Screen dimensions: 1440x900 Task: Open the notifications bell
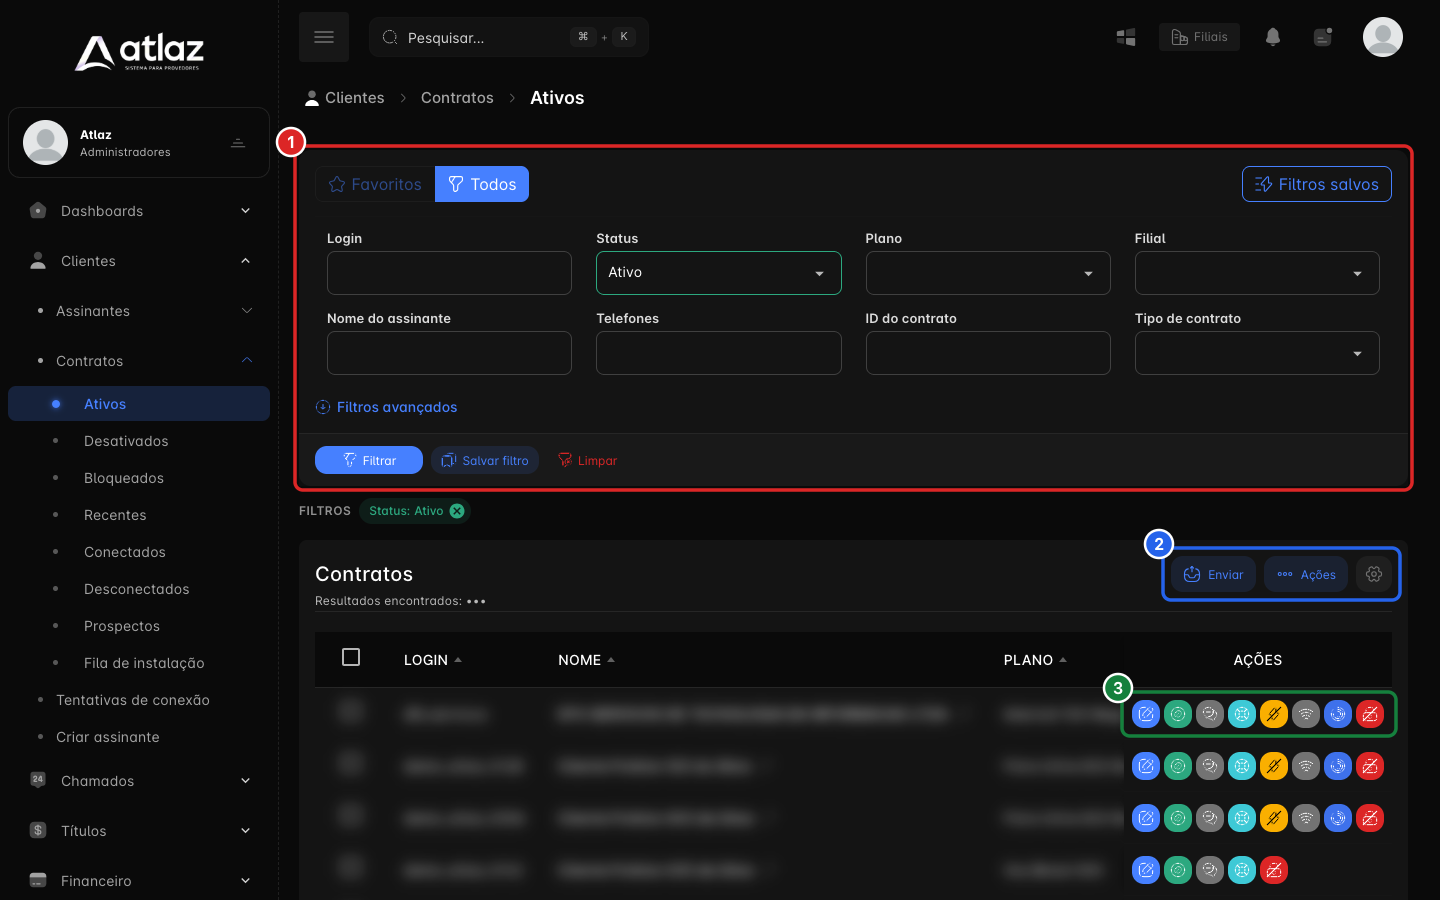click(1273, 37)
